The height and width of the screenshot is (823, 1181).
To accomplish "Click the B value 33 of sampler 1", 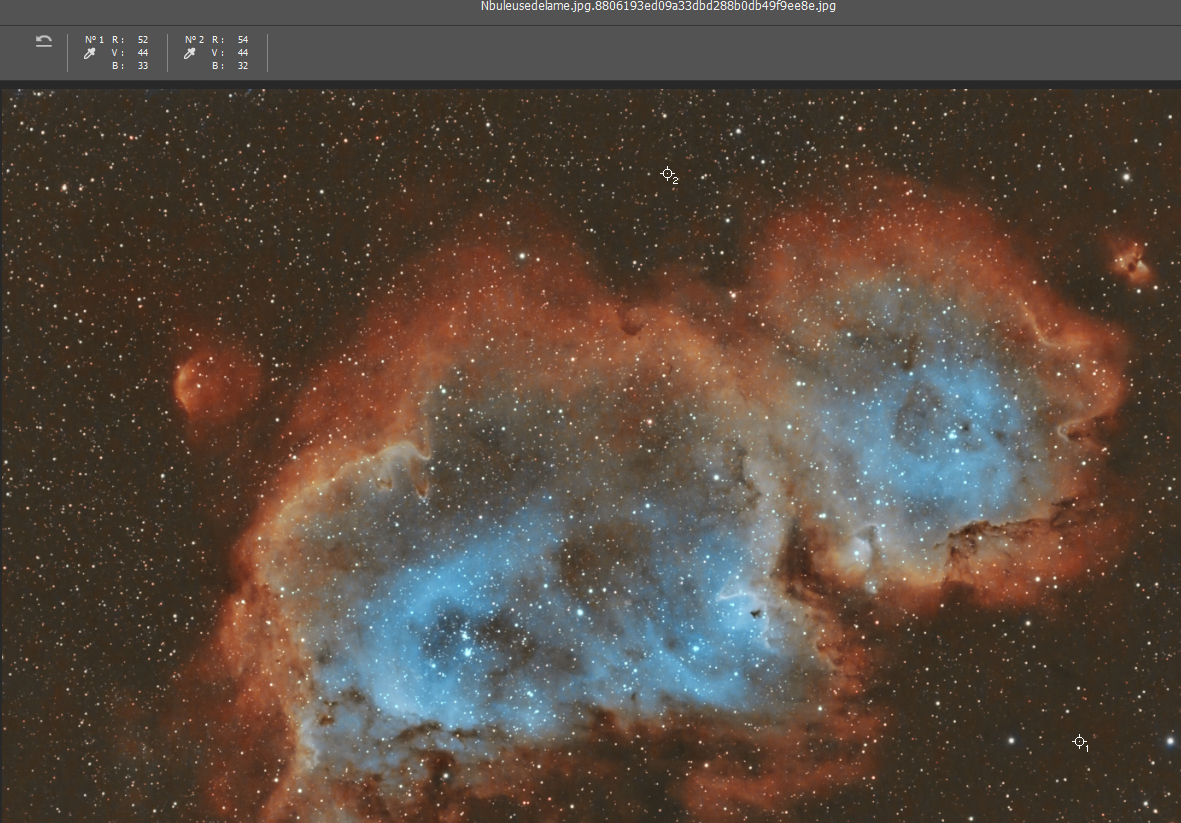I will pos(143,66).
